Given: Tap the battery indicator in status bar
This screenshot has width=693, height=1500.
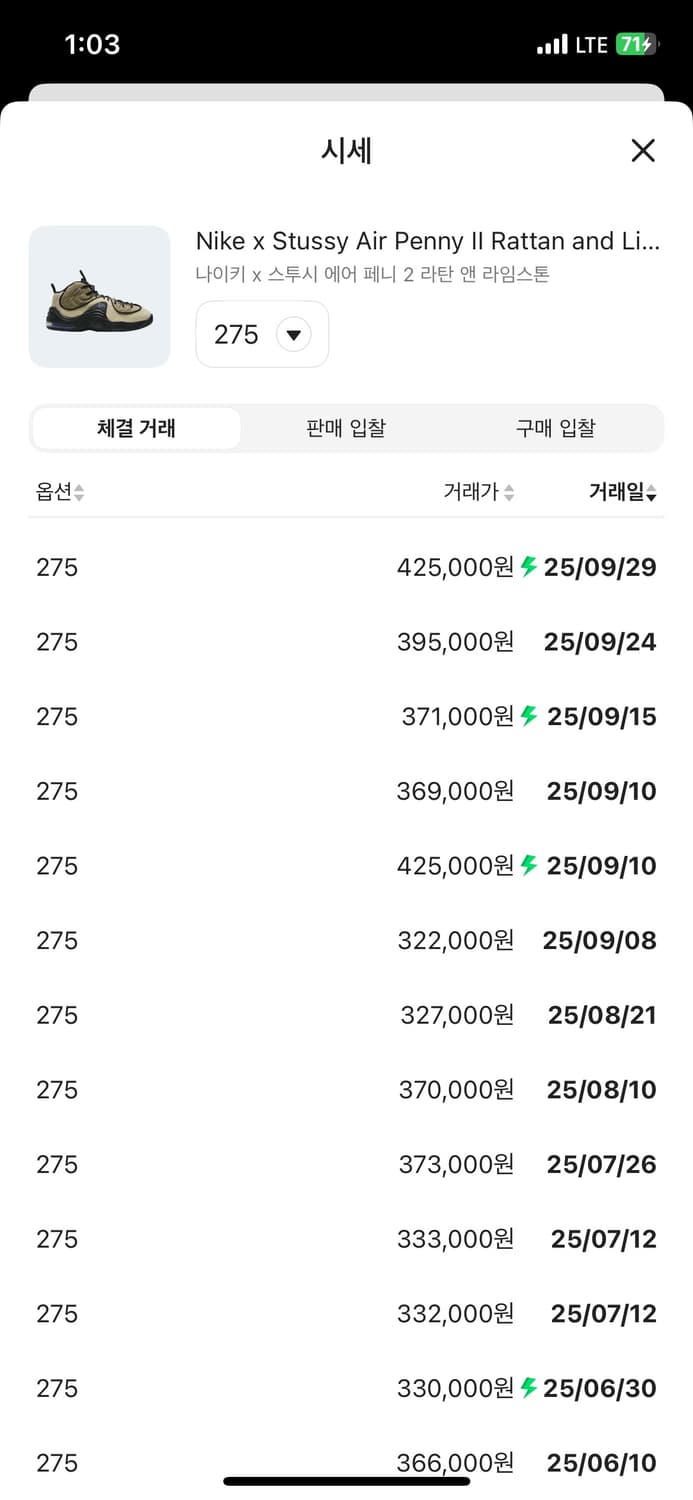Looking at the screenshot, I should click(x=636, y=44).
